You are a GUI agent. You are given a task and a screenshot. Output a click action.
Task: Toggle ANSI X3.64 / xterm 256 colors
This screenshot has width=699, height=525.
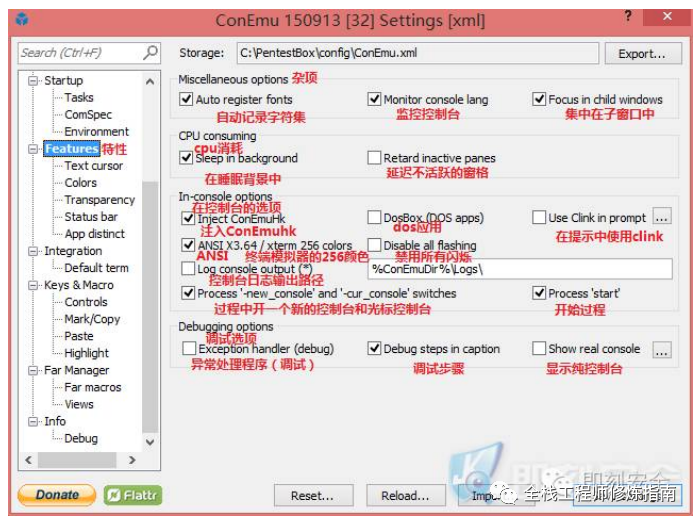click(188, 245)
